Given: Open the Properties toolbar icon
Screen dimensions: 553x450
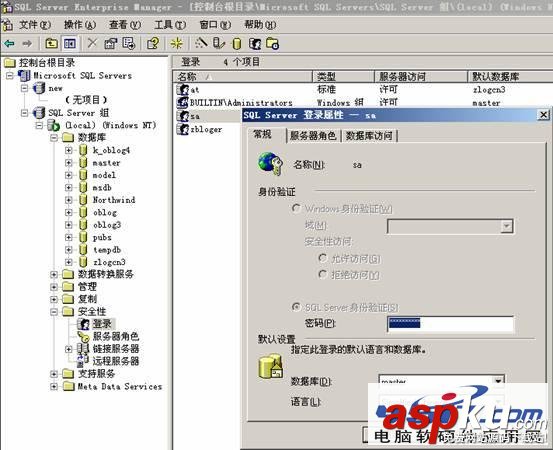Looking at the screenshot, I should click(110, 43).
